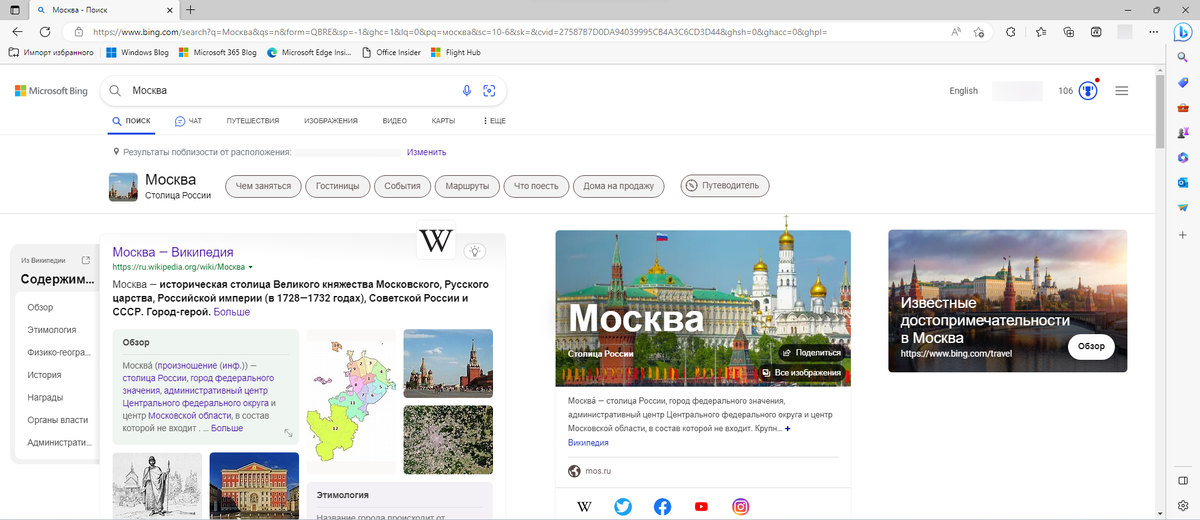Open the Favorites list icon
The width and height of the screenshot is (1200, 520).
pos(1041,32)
